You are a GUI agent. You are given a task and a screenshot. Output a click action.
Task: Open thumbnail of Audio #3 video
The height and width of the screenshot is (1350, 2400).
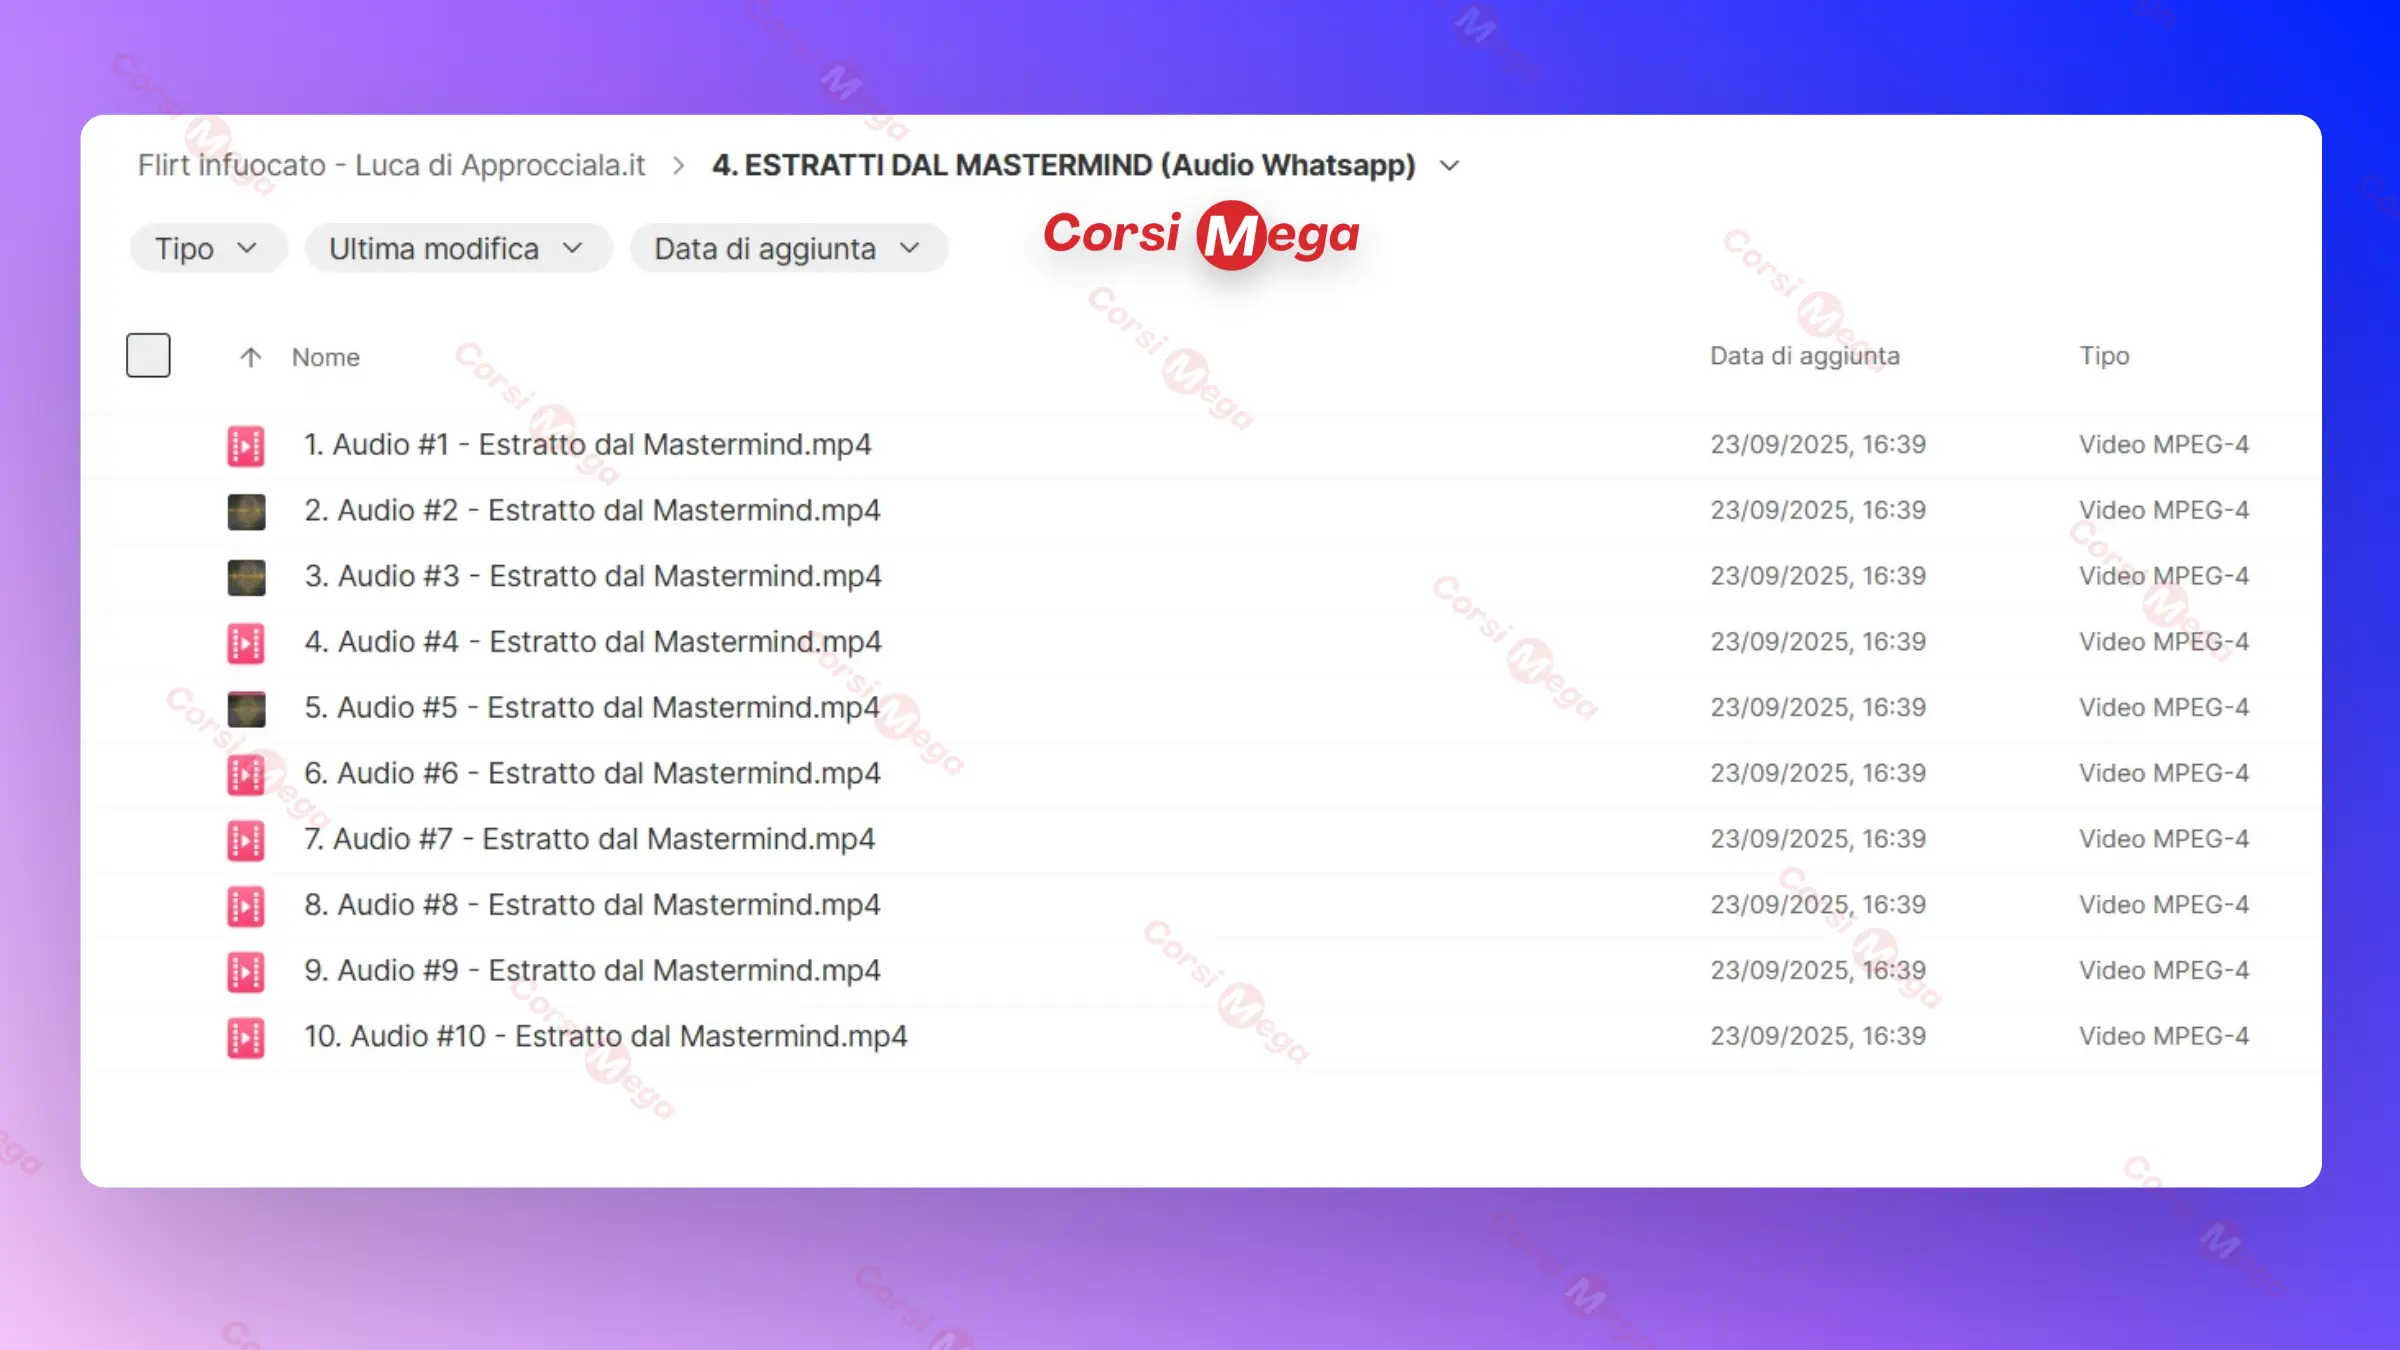(246, 577)
